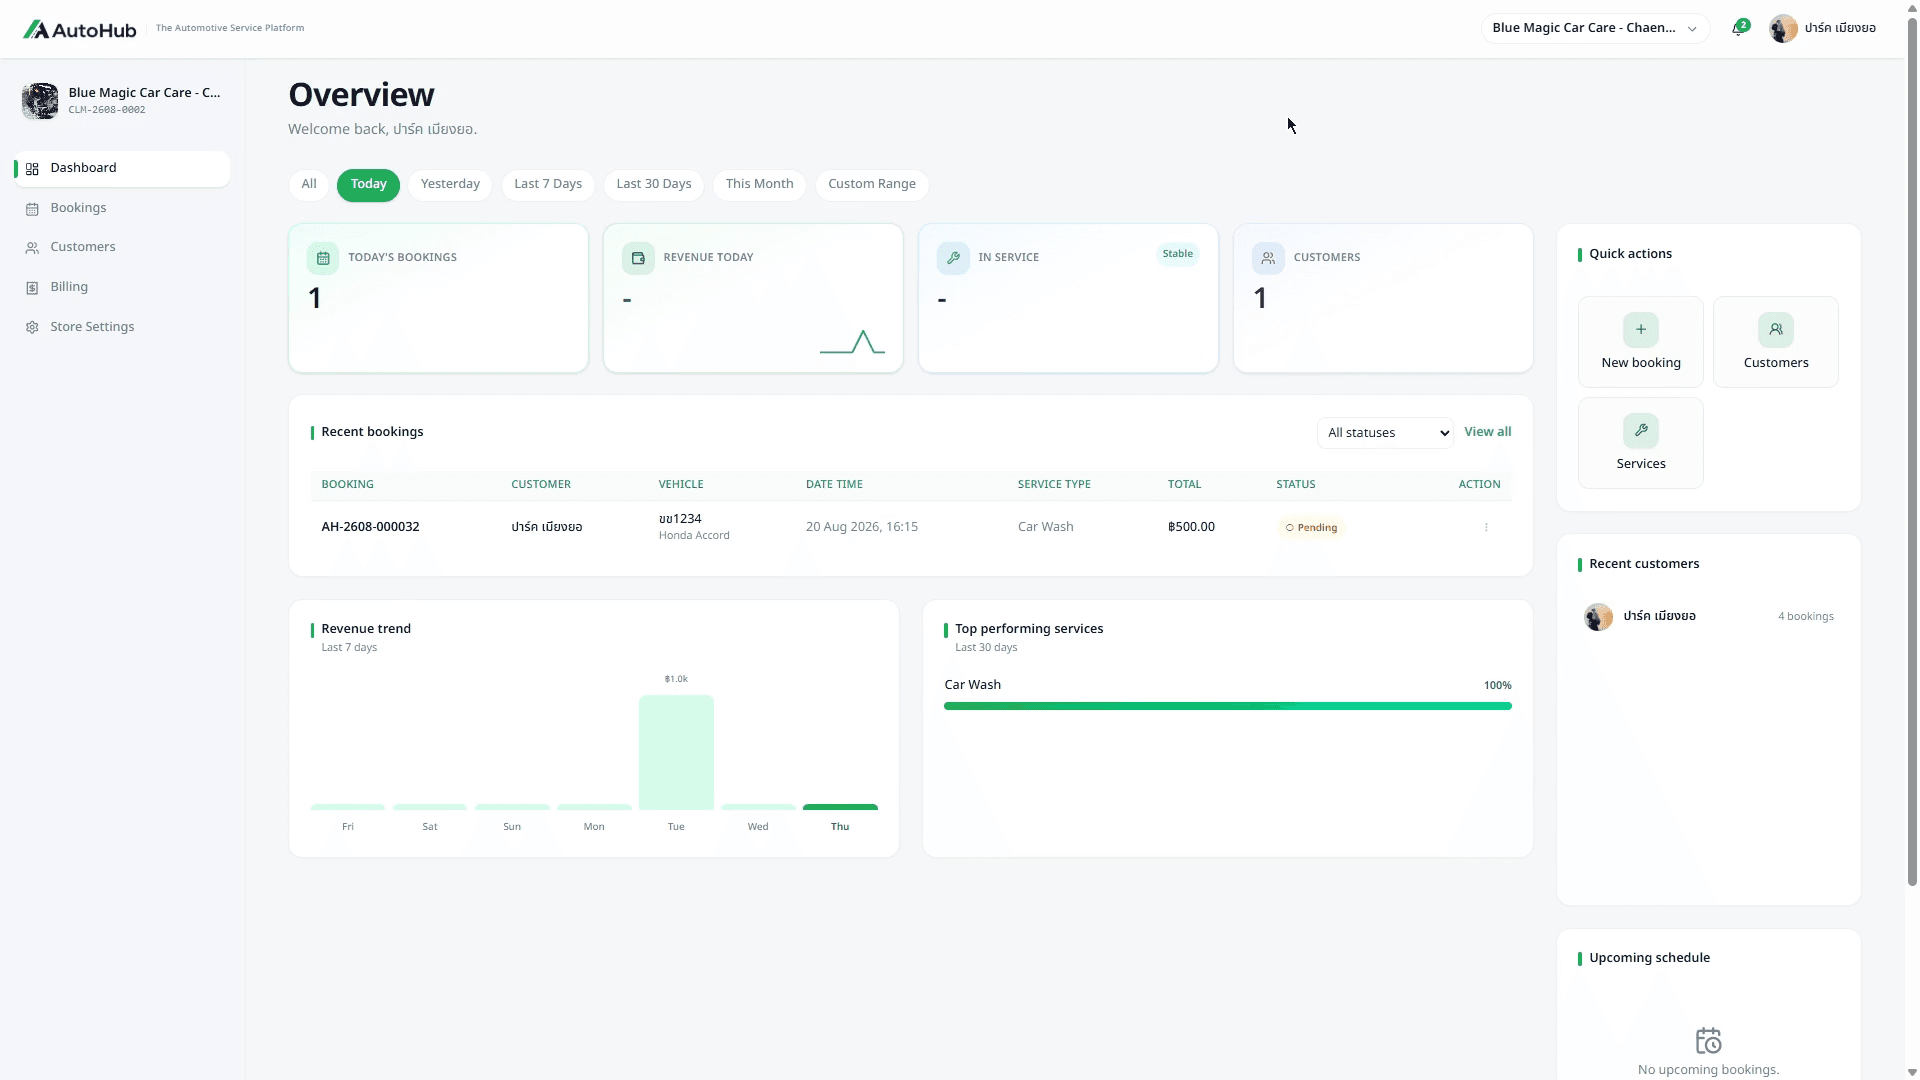Click the Billing receipt icon in sidebar

click(x=32, y=288)
